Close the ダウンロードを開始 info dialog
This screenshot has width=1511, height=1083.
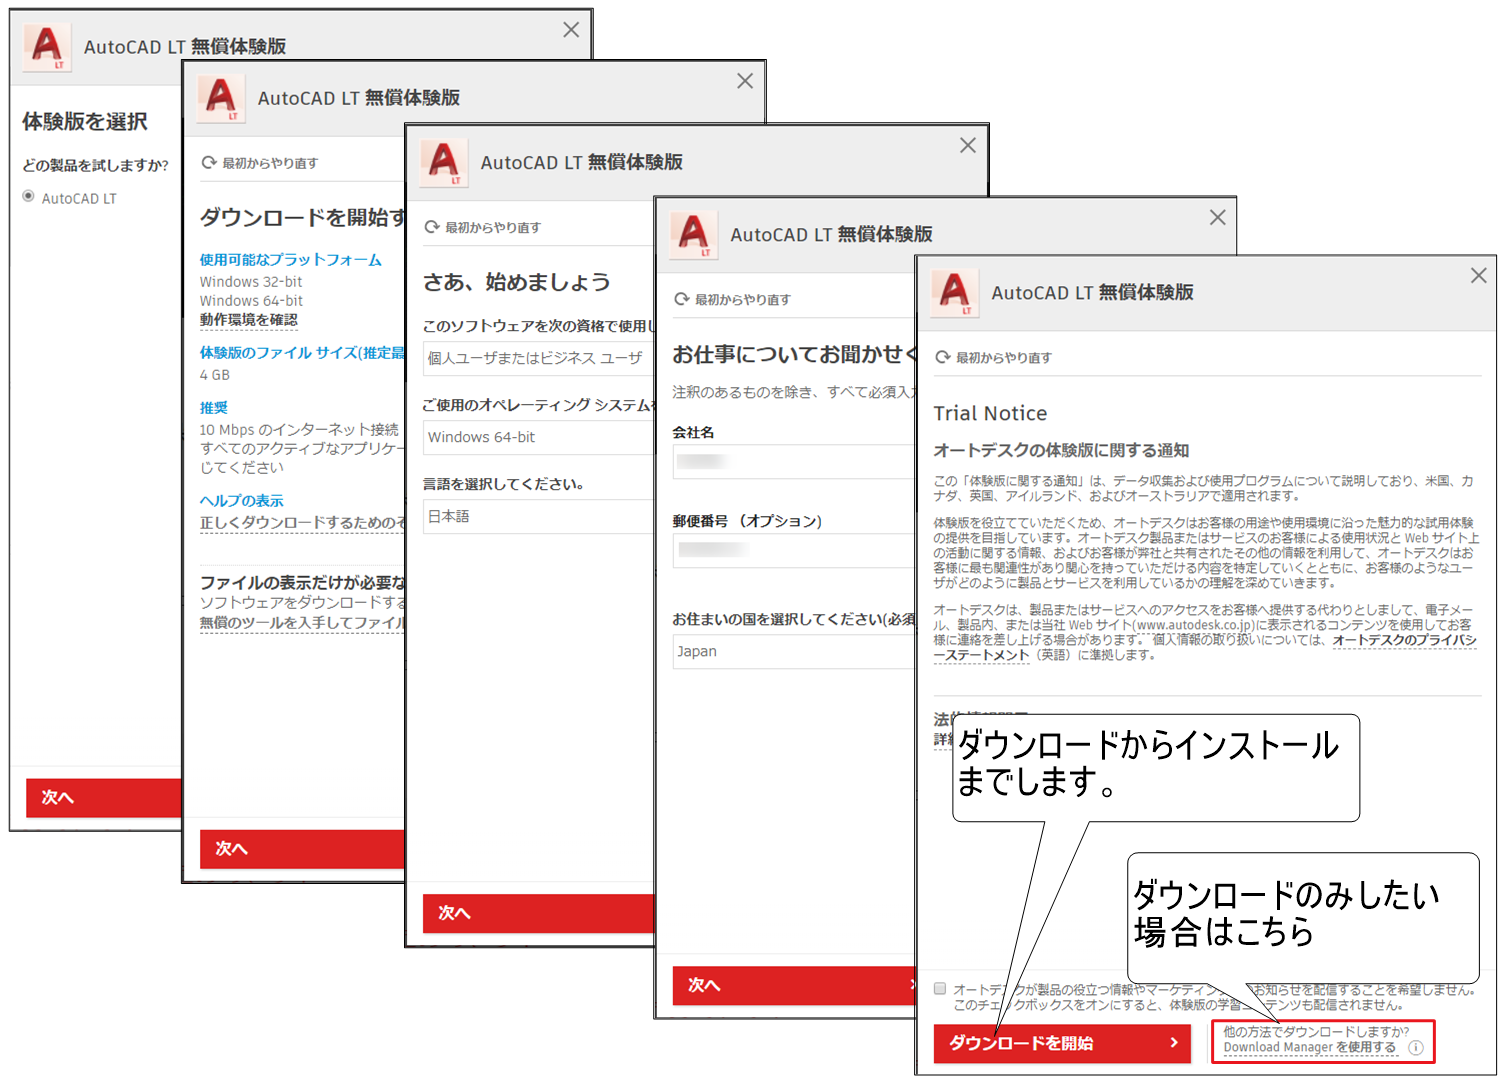[x=745, y=81]
